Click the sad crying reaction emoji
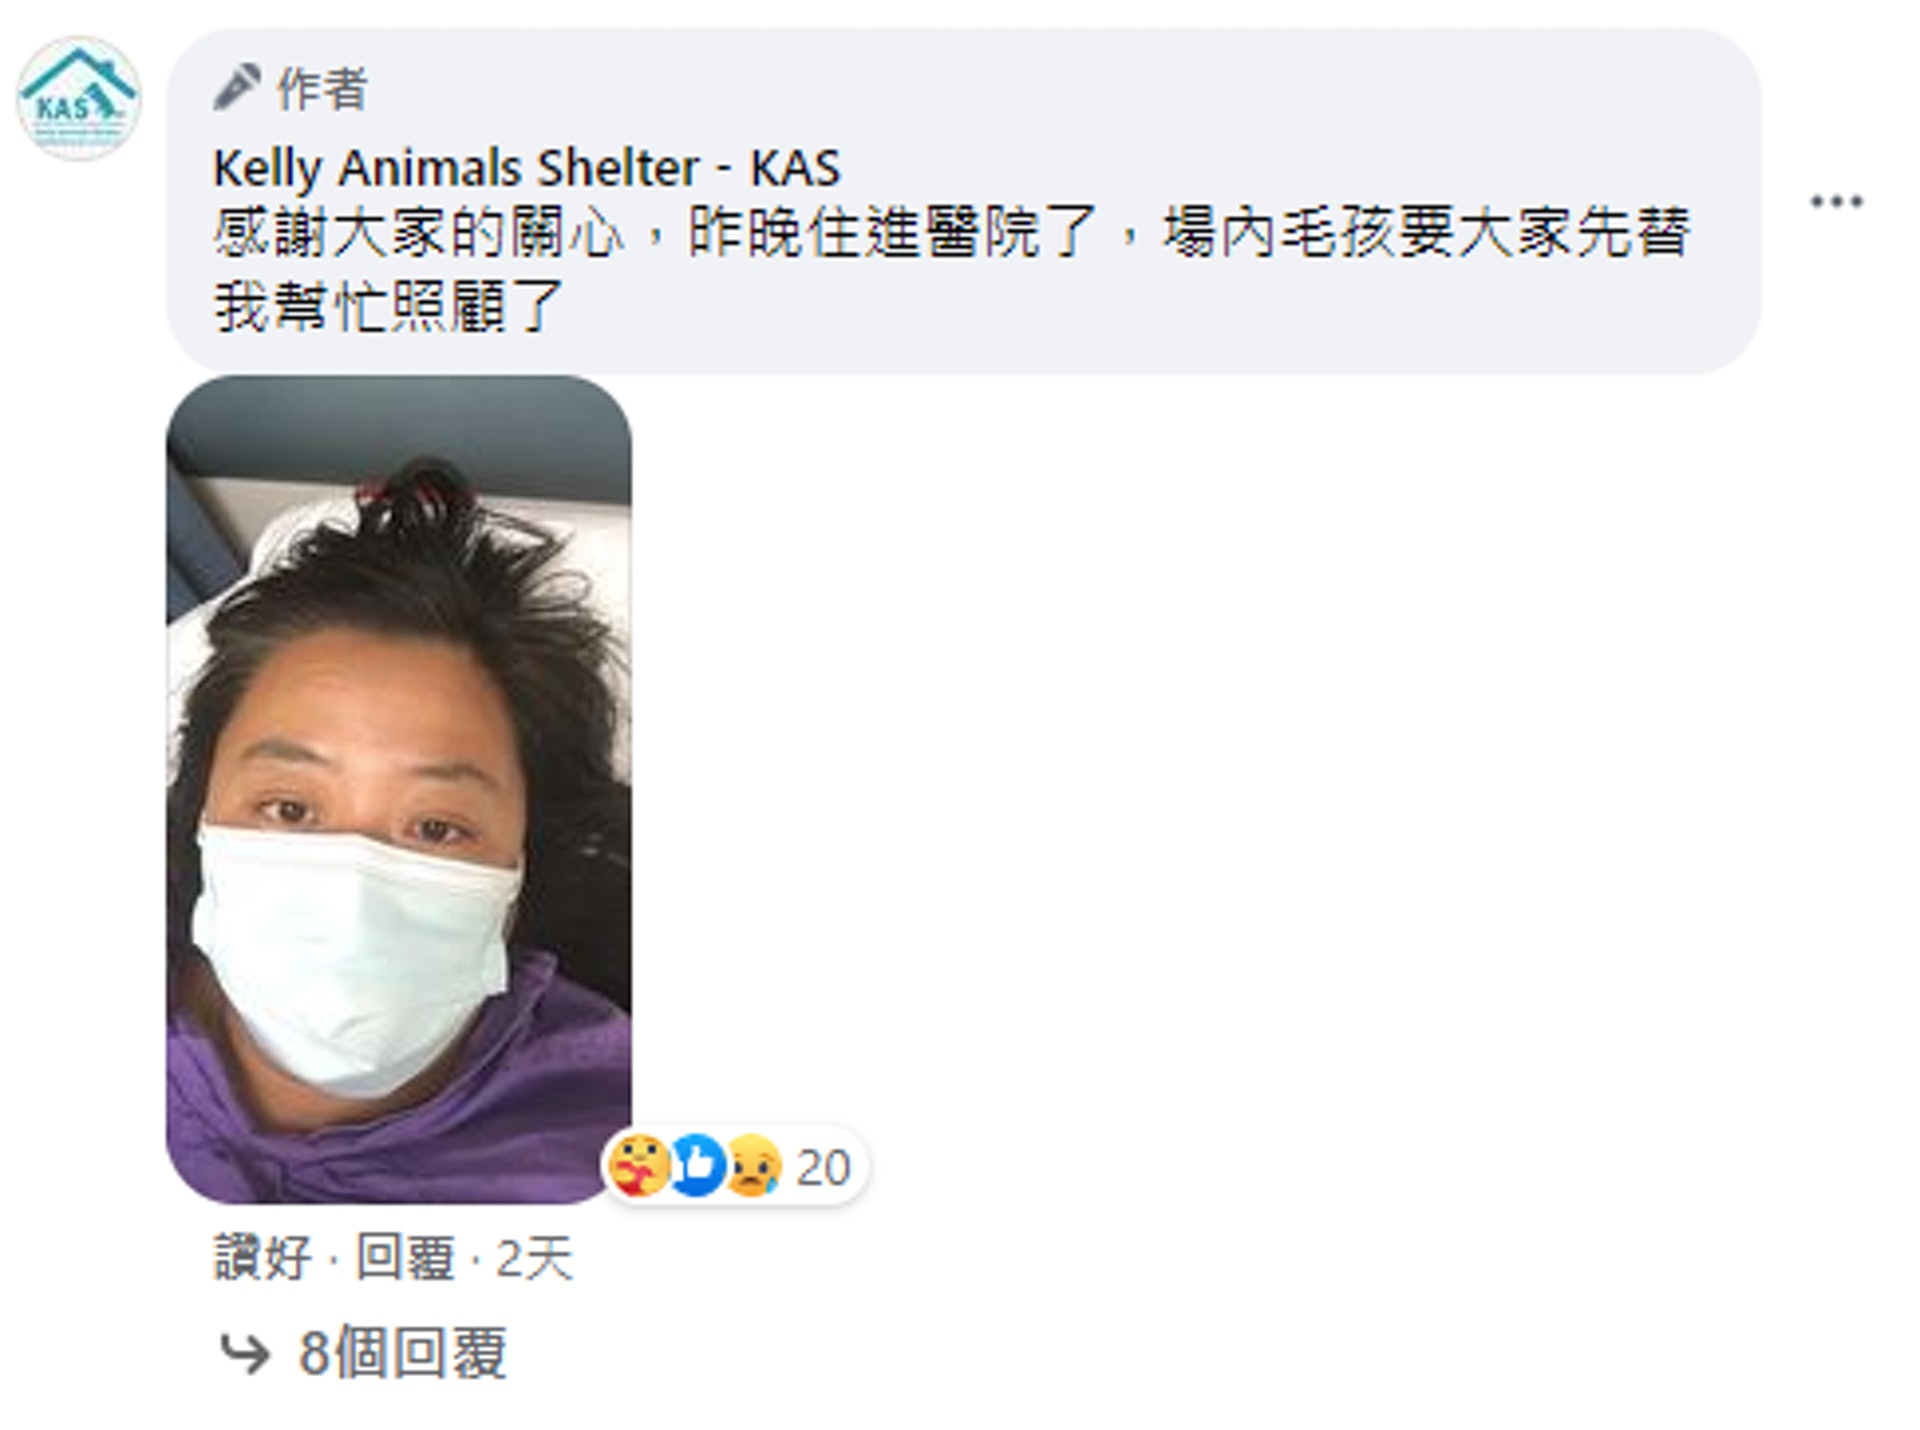This screenshot has width=1920, height=1430. 753,1166
